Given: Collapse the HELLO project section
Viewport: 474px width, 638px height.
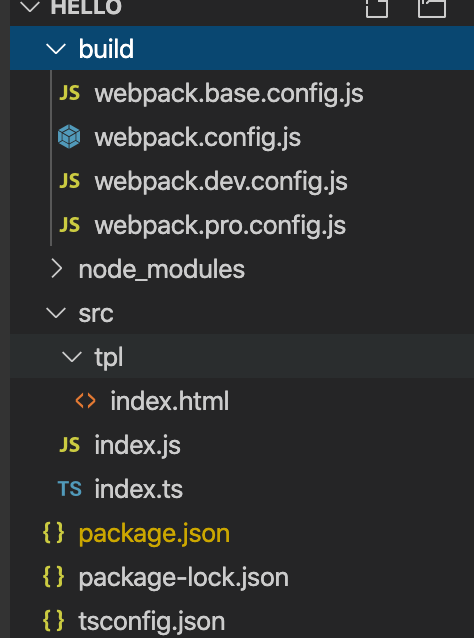Looking at the screenshot, I should [30, 7].
